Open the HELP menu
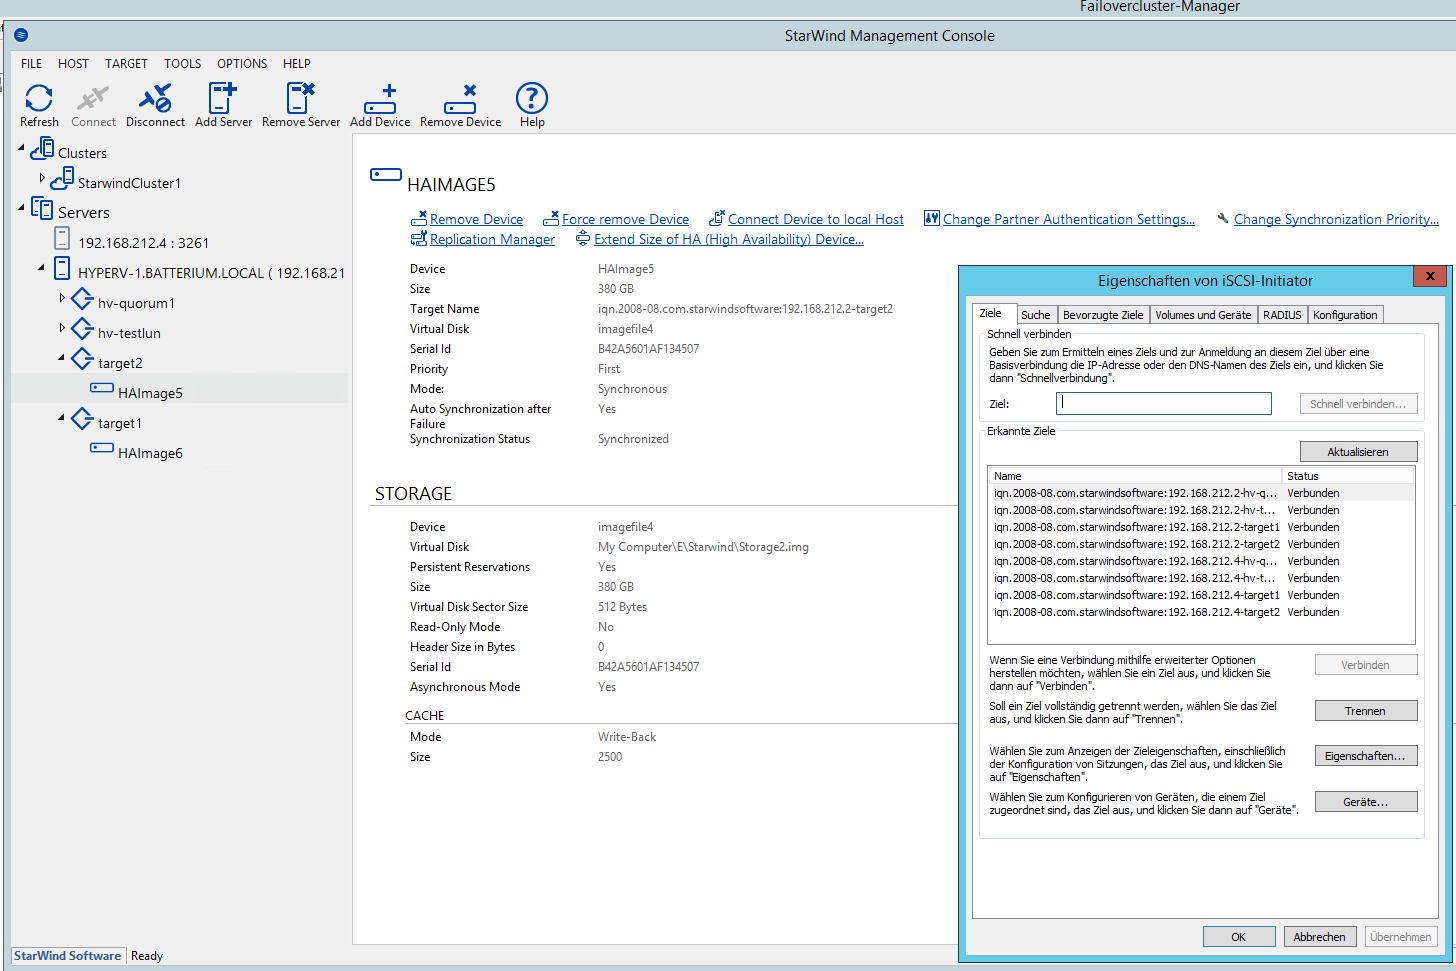Viewport: 1456px width, 971px height. pyautogui.click(x=297, y=63)
